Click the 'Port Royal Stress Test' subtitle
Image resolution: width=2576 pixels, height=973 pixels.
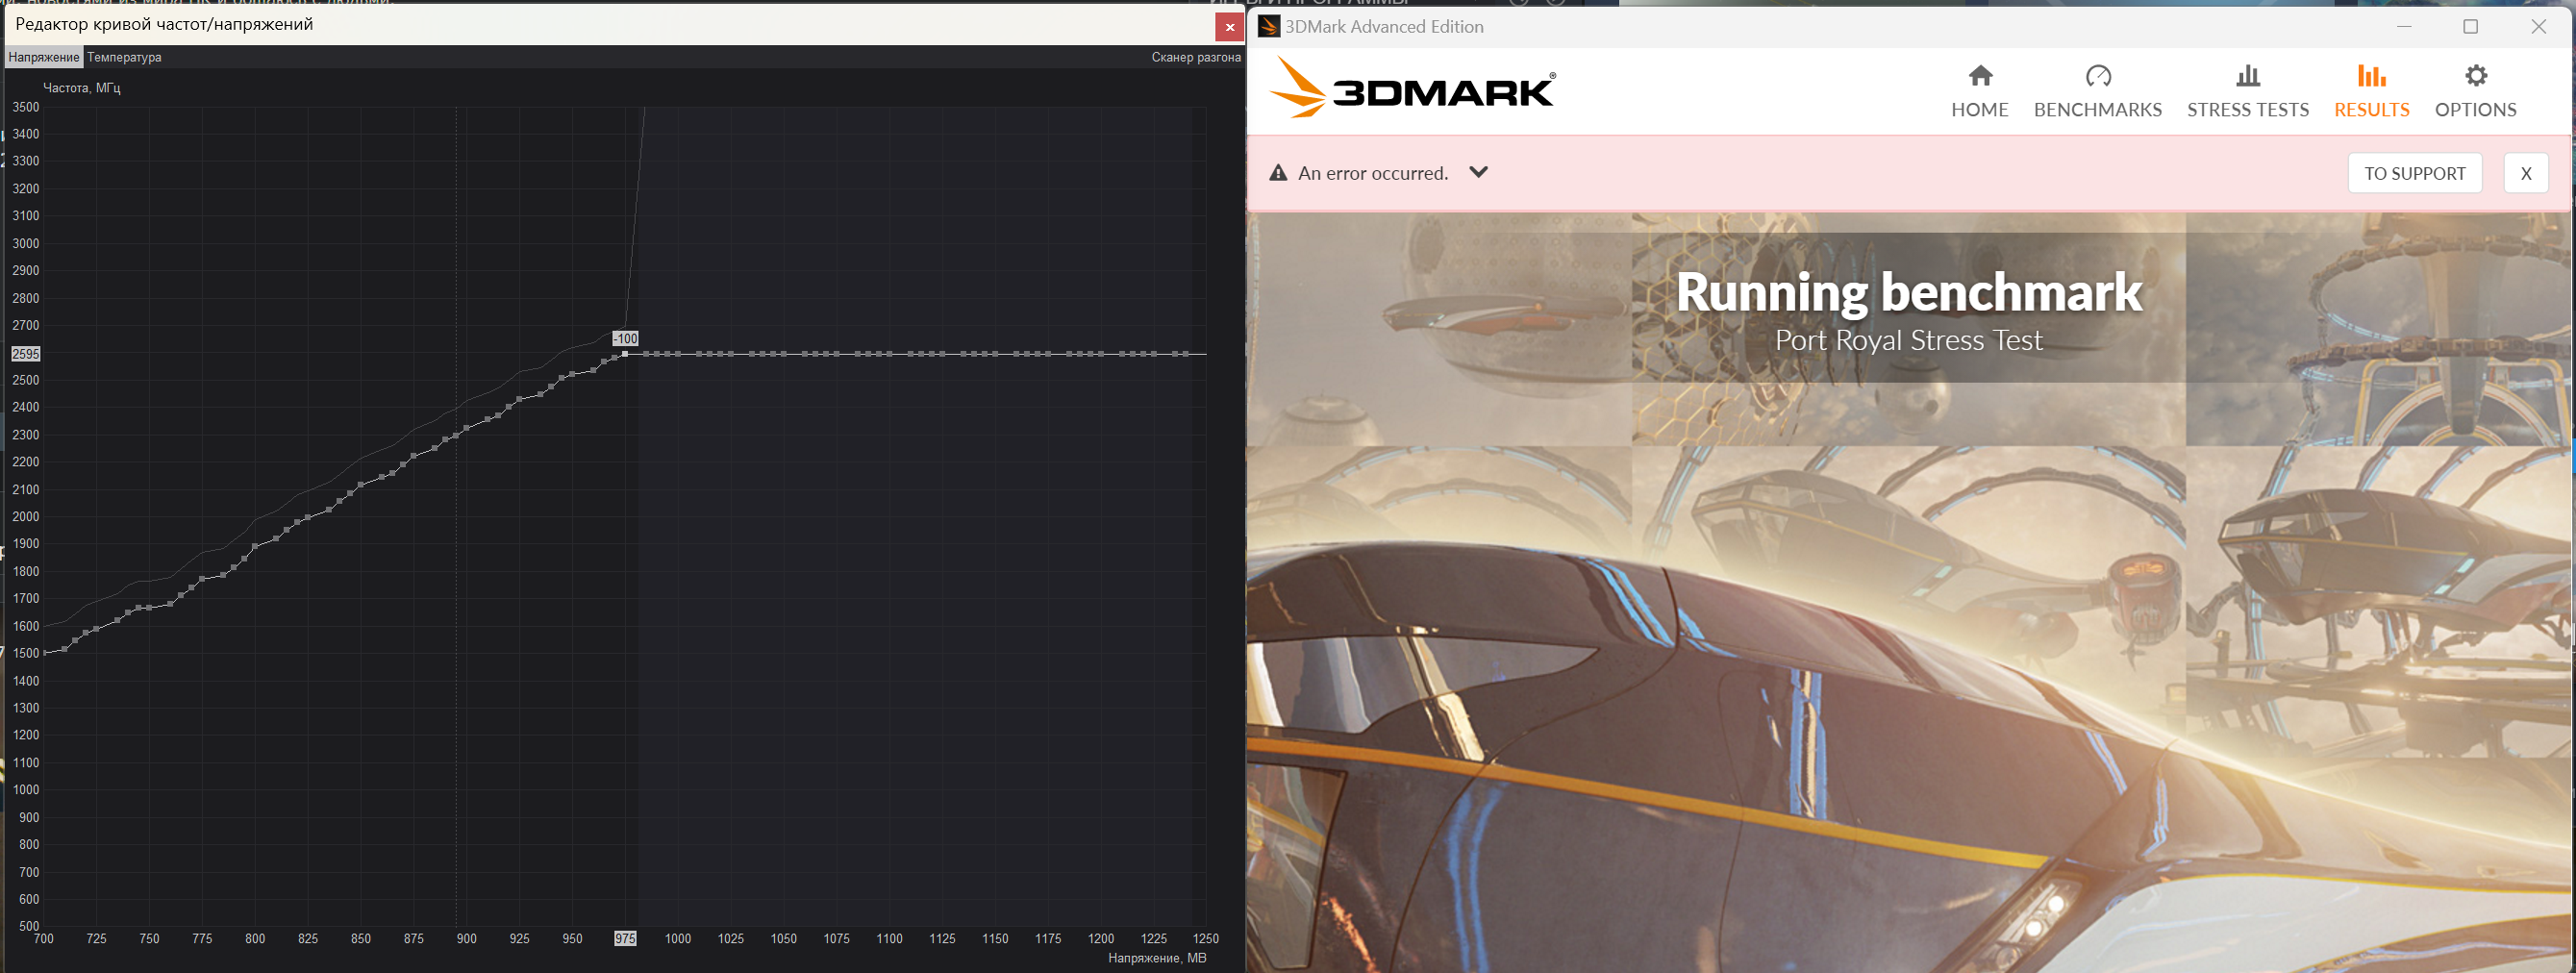coord(1908,340)
